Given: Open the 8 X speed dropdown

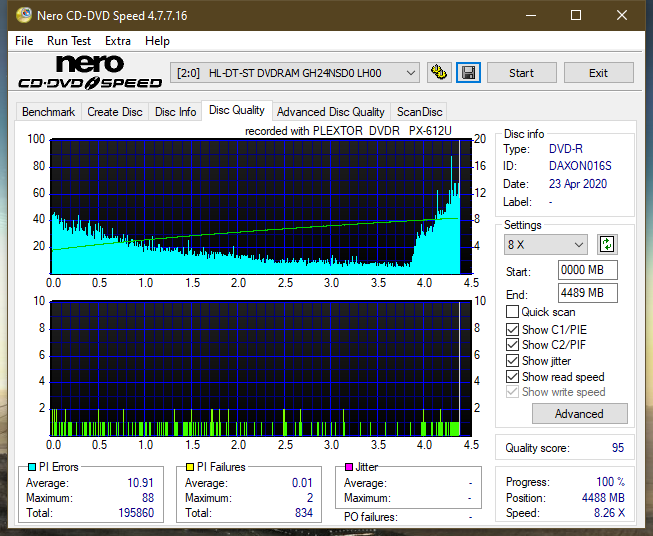Looking at the screenshot, I should (546, 244).
